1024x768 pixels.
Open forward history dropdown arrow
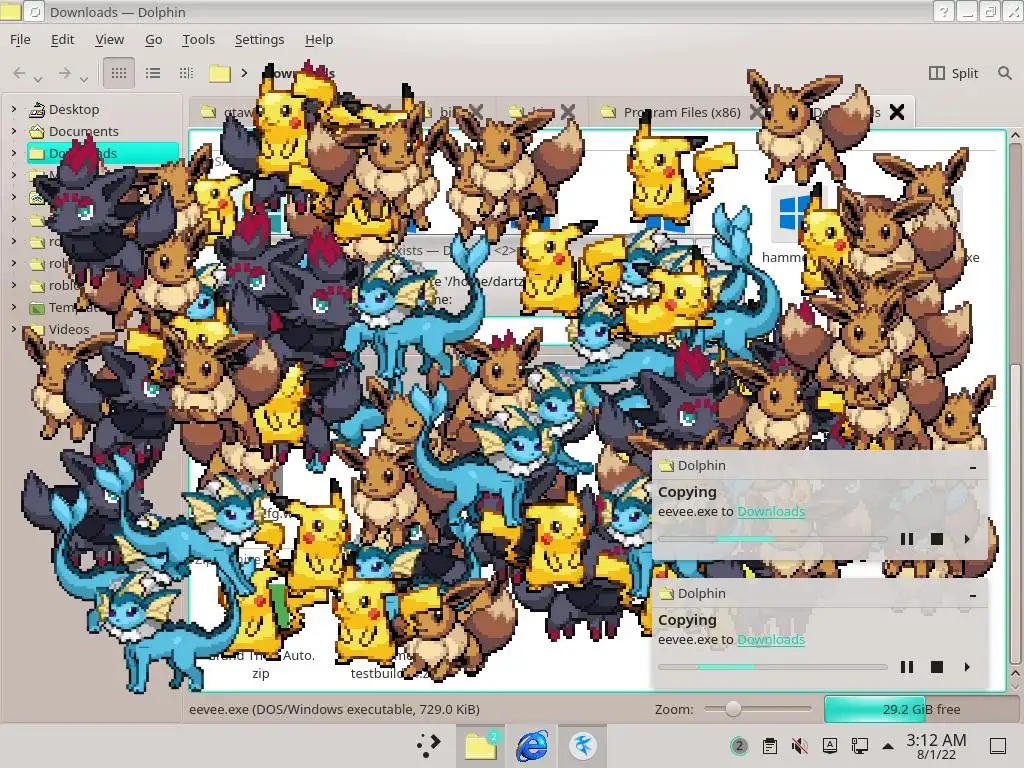84,79
